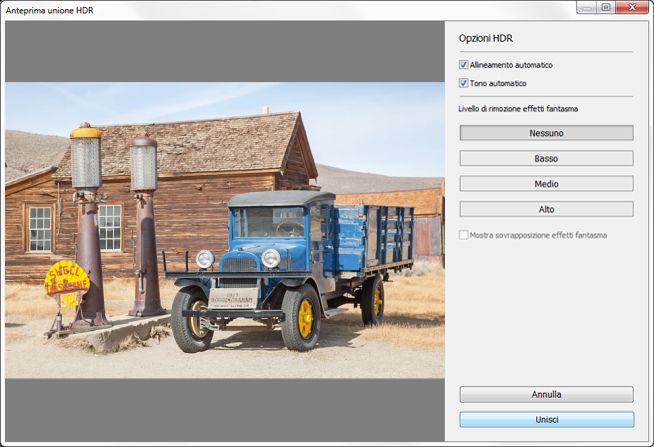
Task: Click the Anteprima unione HDR title text
Action: coord(49,10)
